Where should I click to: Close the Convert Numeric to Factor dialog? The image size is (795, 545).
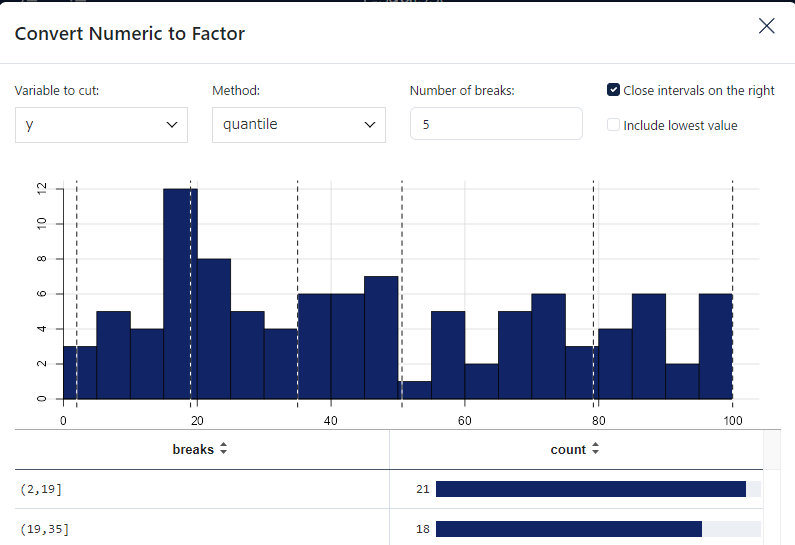click(x=767, y=26)
